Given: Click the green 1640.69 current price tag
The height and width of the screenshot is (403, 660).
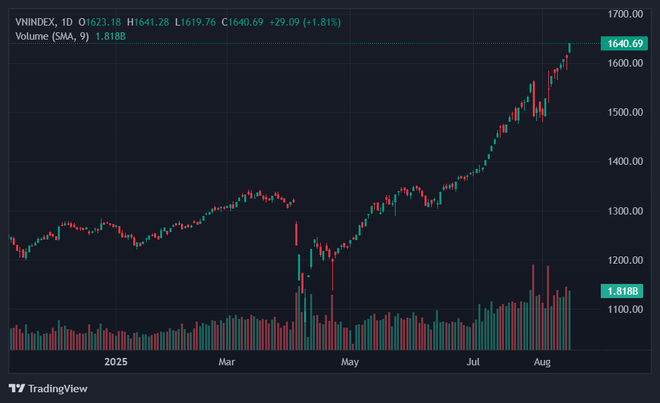Looking at the screenshot, I should [x=624, y=44].
